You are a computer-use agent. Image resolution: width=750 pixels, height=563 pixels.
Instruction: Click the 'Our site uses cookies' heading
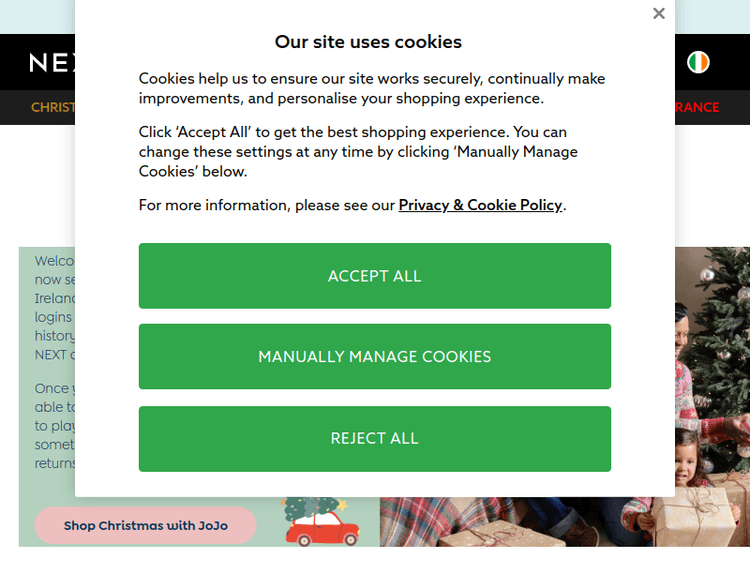(368, 42)
